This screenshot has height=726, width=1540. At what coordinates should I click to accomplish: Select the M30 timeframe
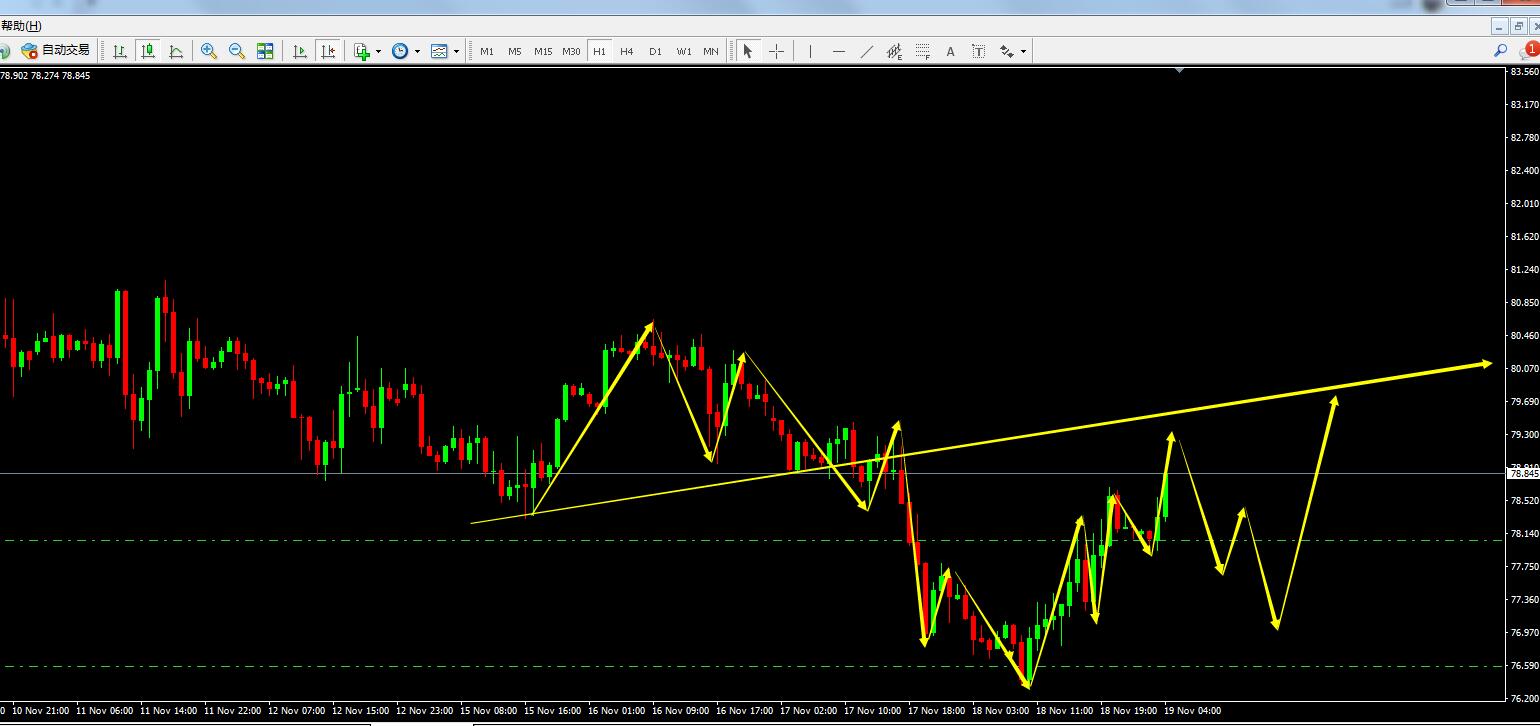571,51
